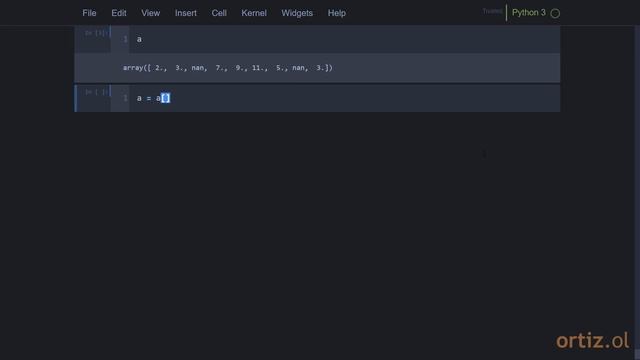
Task: Open the Help menu
Action: (x=337, y=13)
